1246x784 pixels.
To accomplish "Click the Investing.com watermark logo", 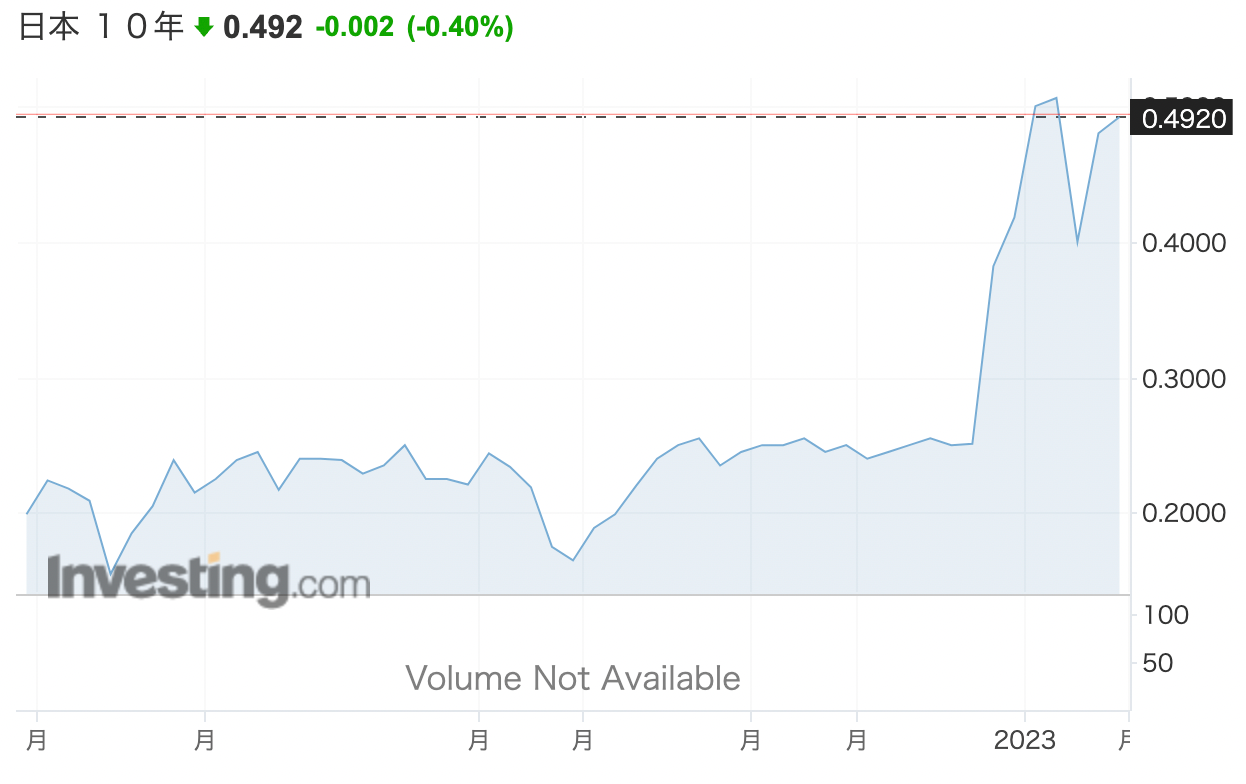I will coord(208,580).
